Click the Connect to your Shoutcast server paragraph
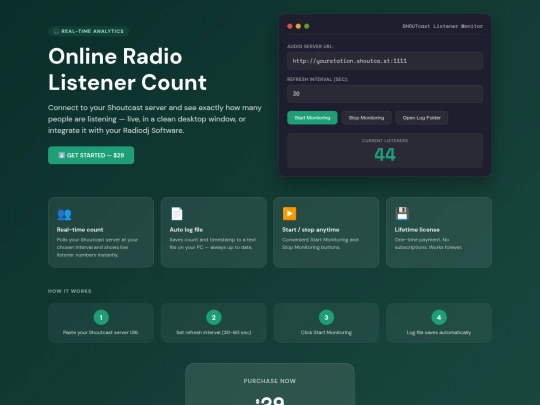Viewport: 540px width, 405px height. (x=155, y=119)
